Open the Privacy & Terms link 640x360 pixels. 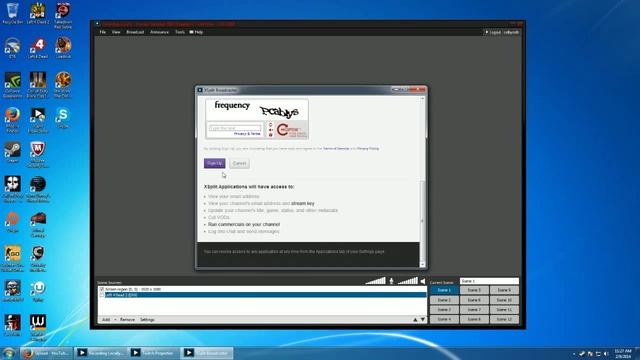click(247, 134)
